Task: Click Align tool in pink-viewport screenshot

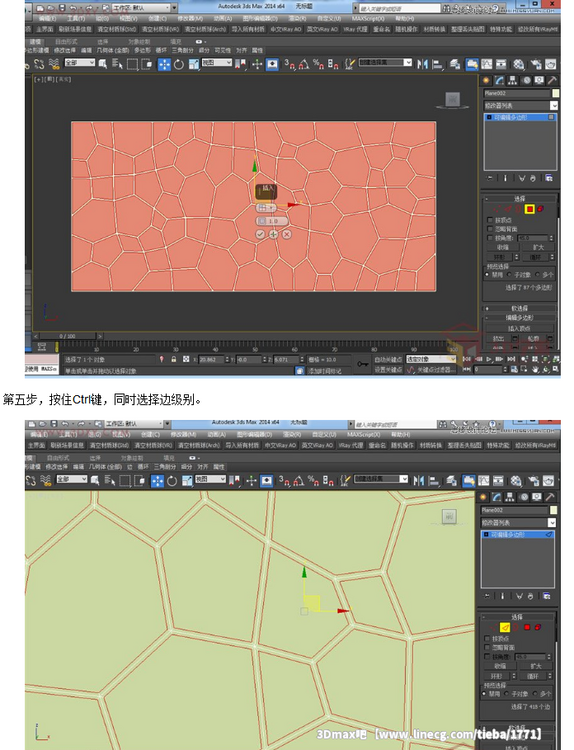Action: pyautogui.click(x=437, y=64)
